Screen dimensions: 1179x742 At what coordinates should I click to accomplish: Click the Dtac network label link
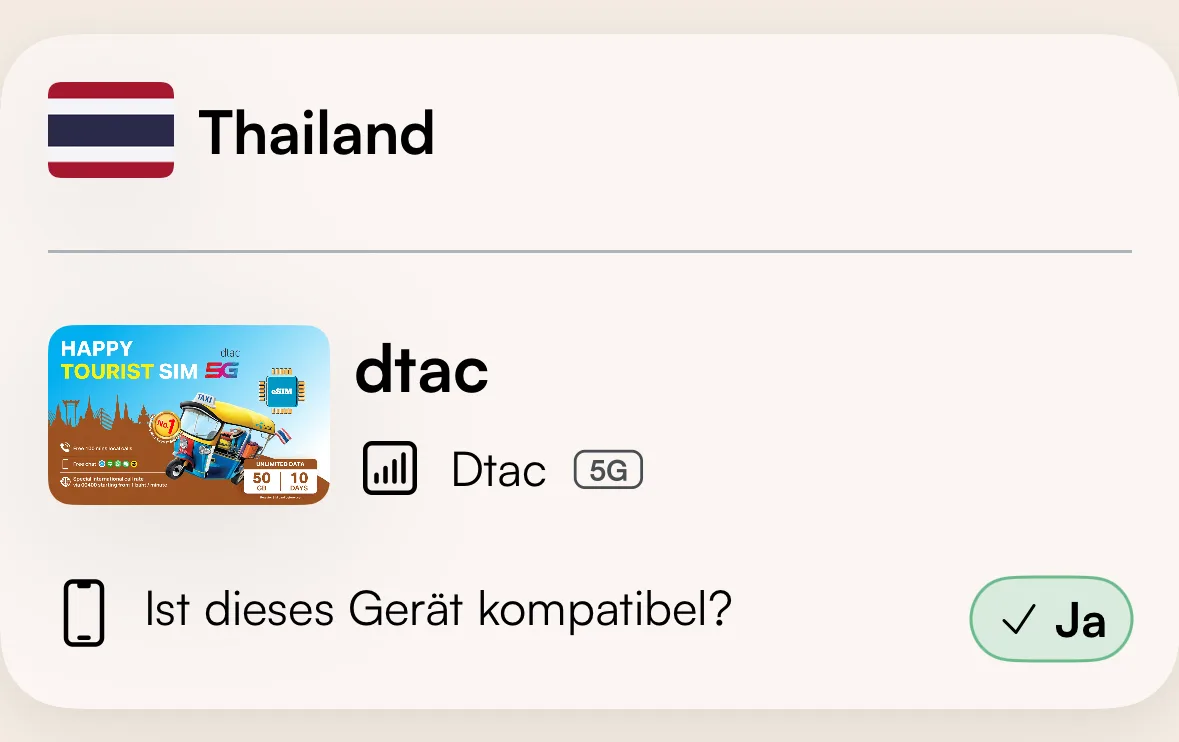click(498, 468)
